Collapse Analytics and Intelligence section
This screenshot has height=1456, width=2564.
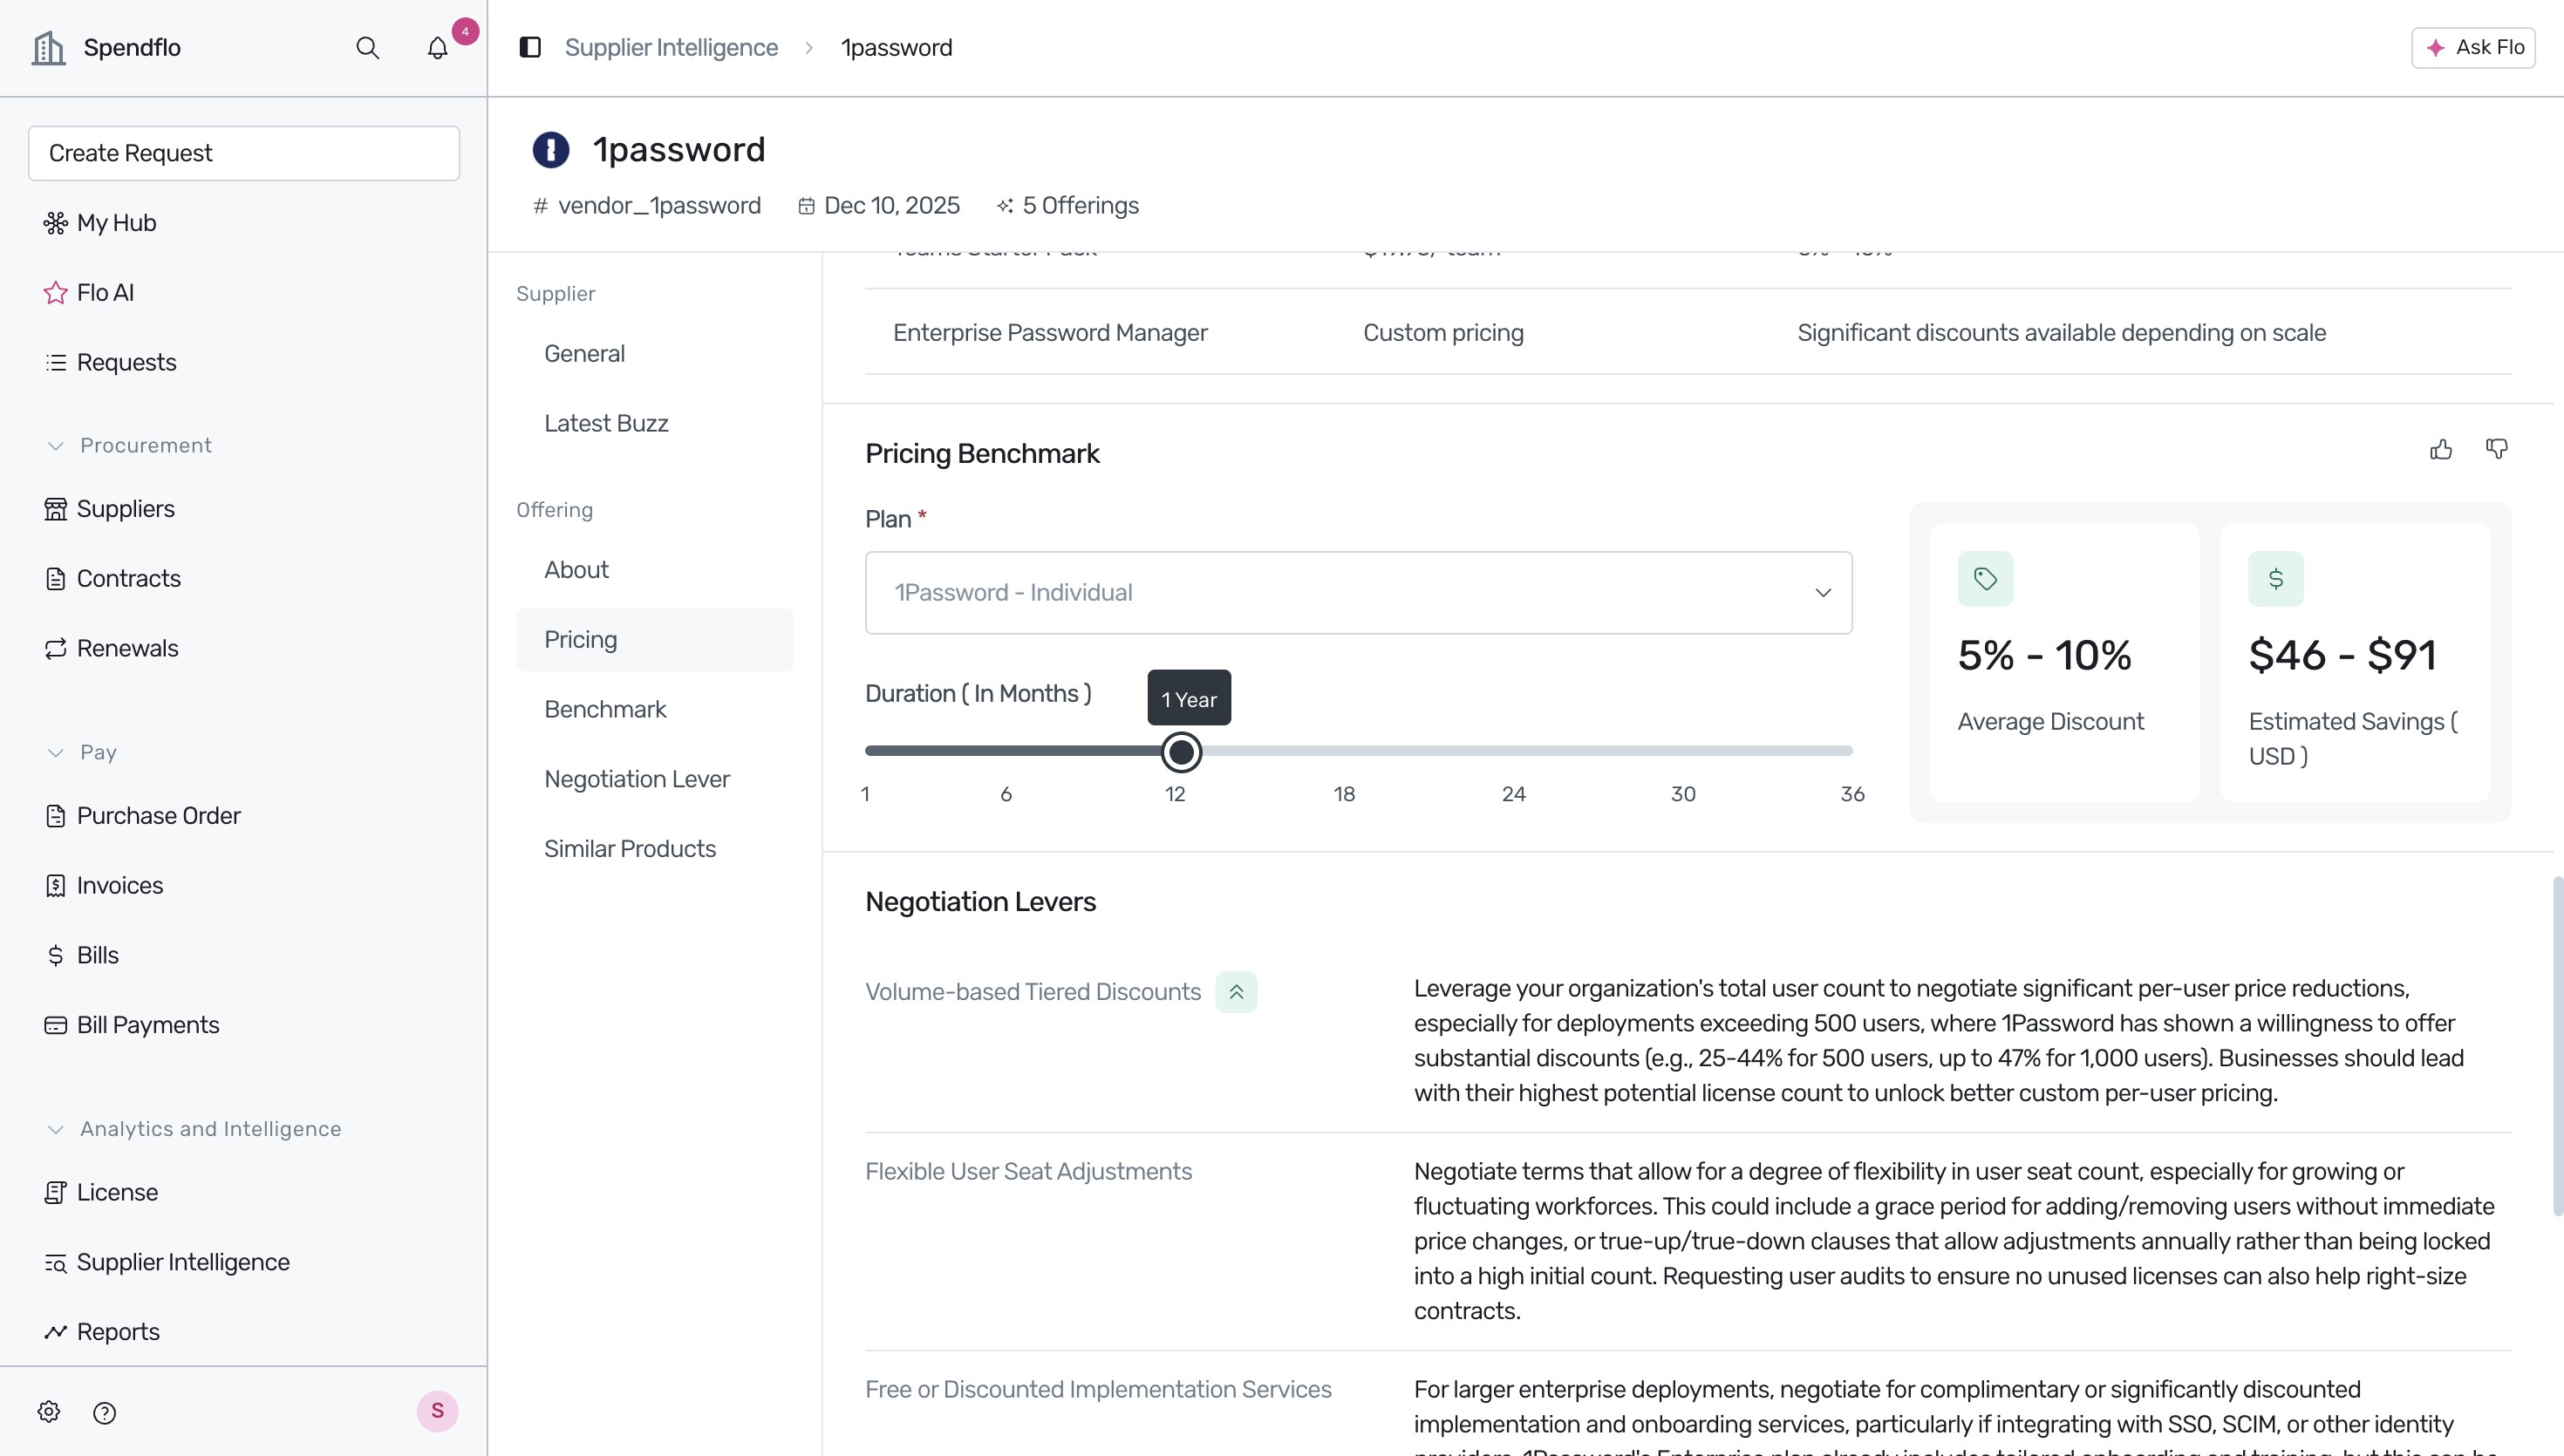click(56, 1129)
